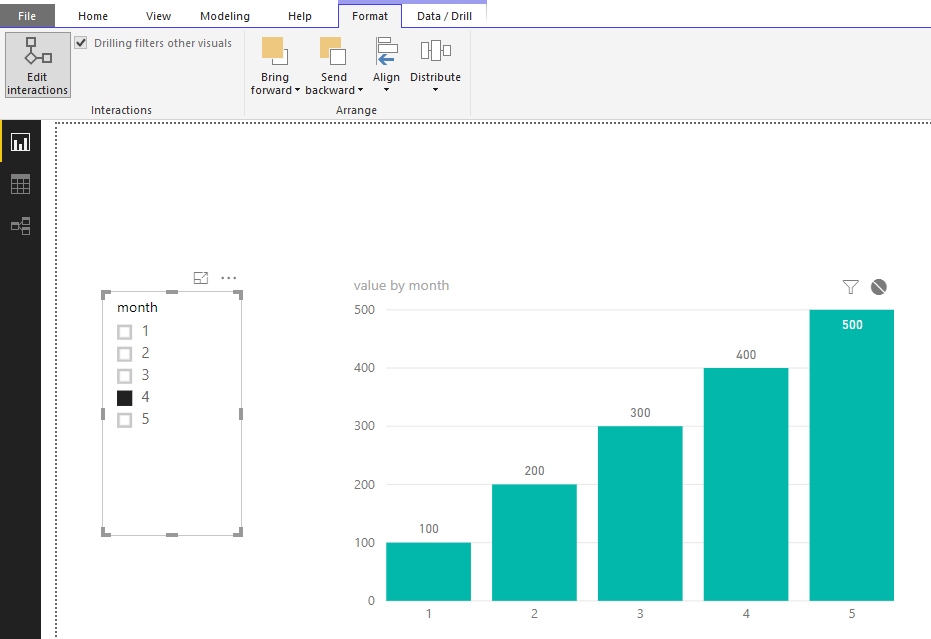Expand the Align dropdown arrow
The width and height of the screenshot is (931, 639).
pos(386,90)
